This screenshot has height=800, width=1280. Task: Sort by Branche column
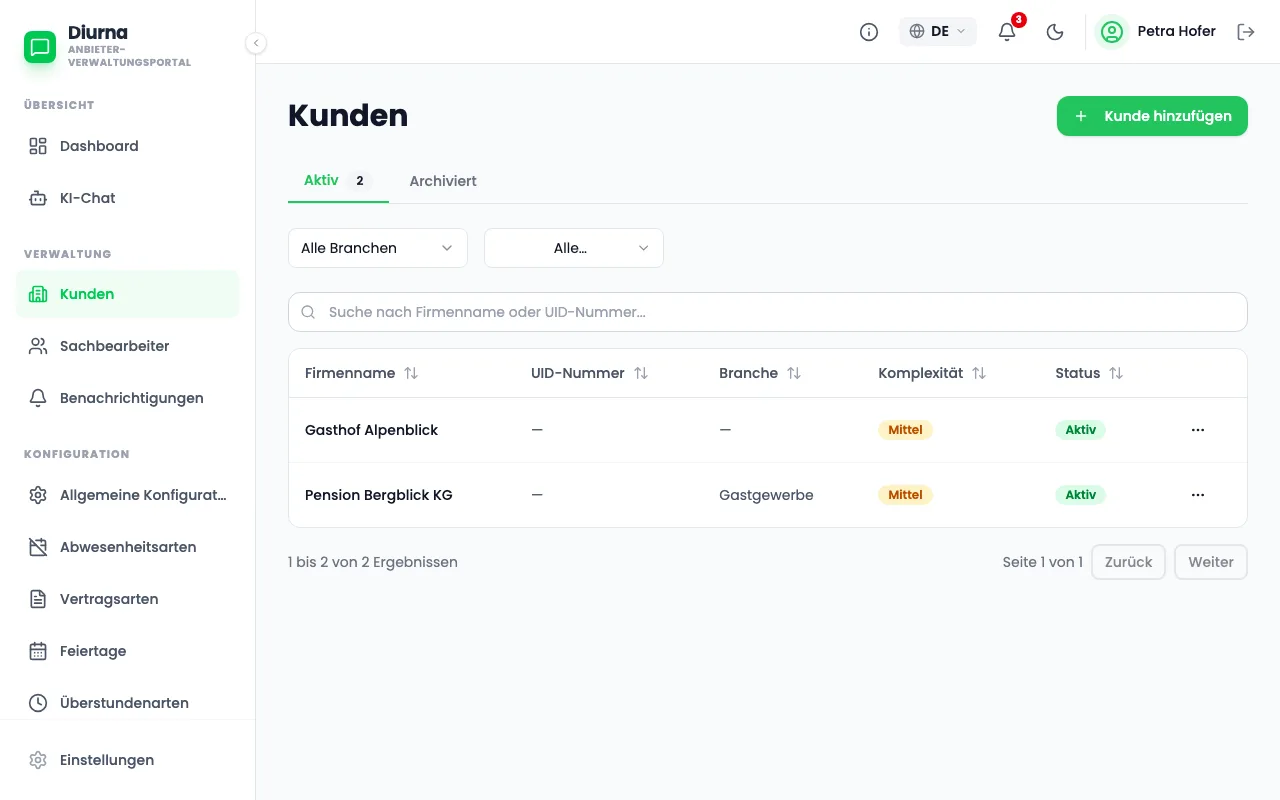pyautogui.click(x=760, y=373)
